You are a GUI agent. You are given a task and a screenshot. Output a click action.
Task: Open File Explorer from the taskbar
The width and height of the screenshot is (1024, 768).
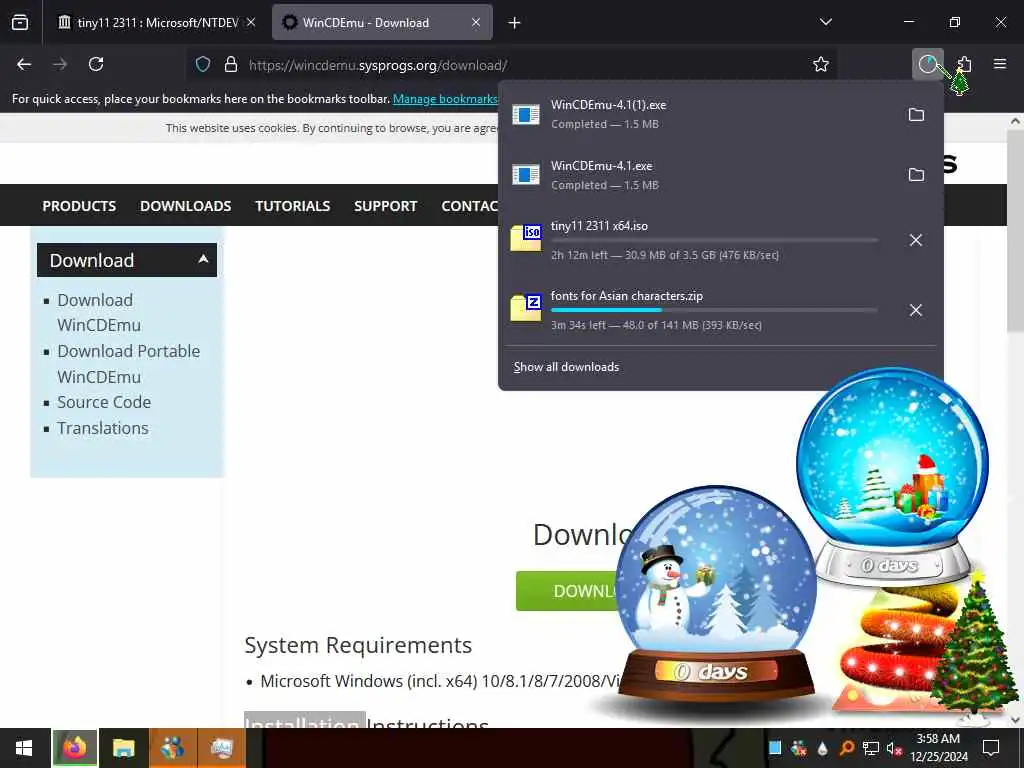[123, 748]
